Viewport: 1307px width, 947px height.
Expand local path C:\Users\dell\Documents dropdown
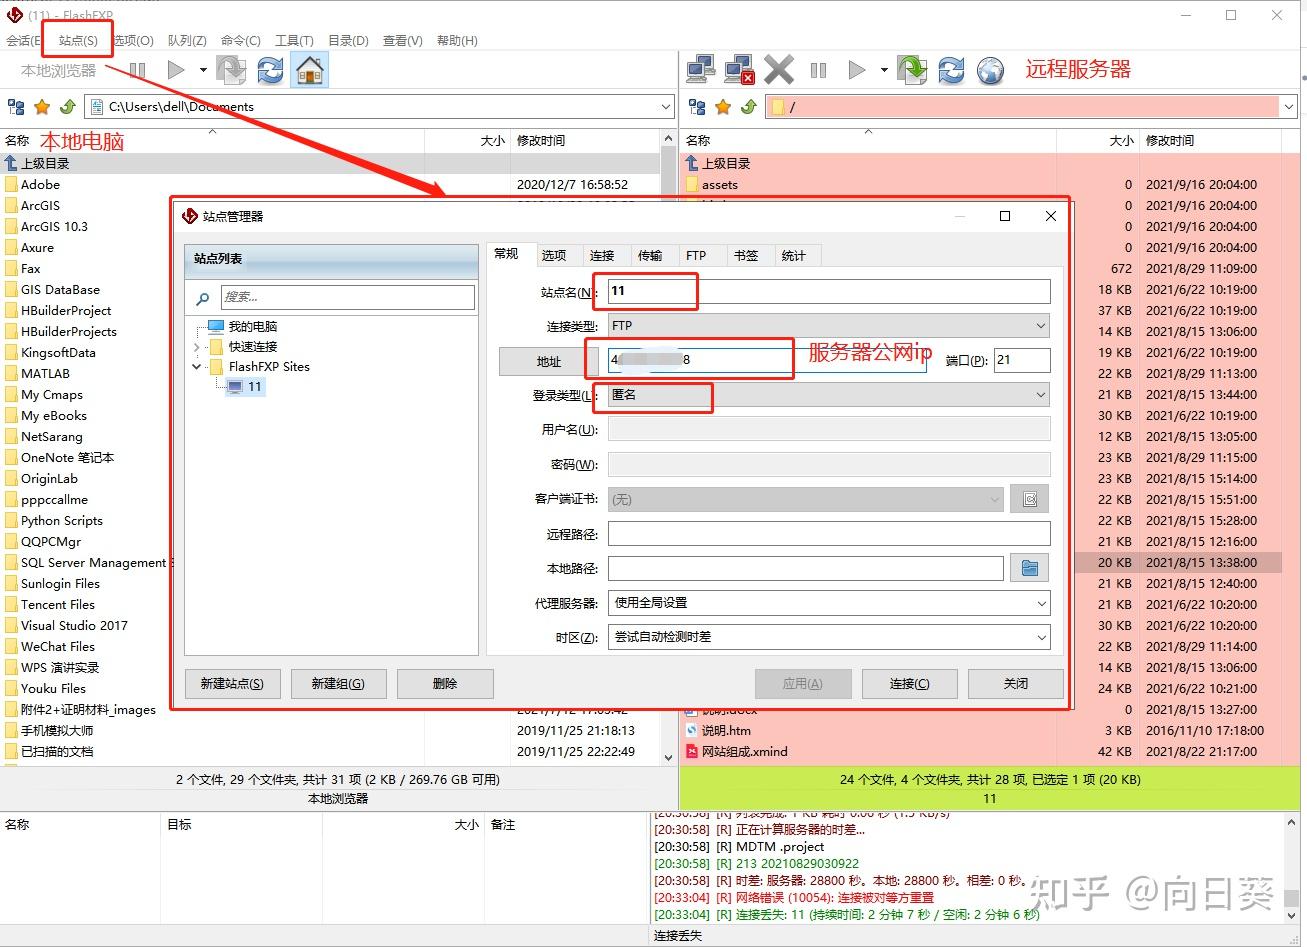pyautogui.click(x=666, y=106)
